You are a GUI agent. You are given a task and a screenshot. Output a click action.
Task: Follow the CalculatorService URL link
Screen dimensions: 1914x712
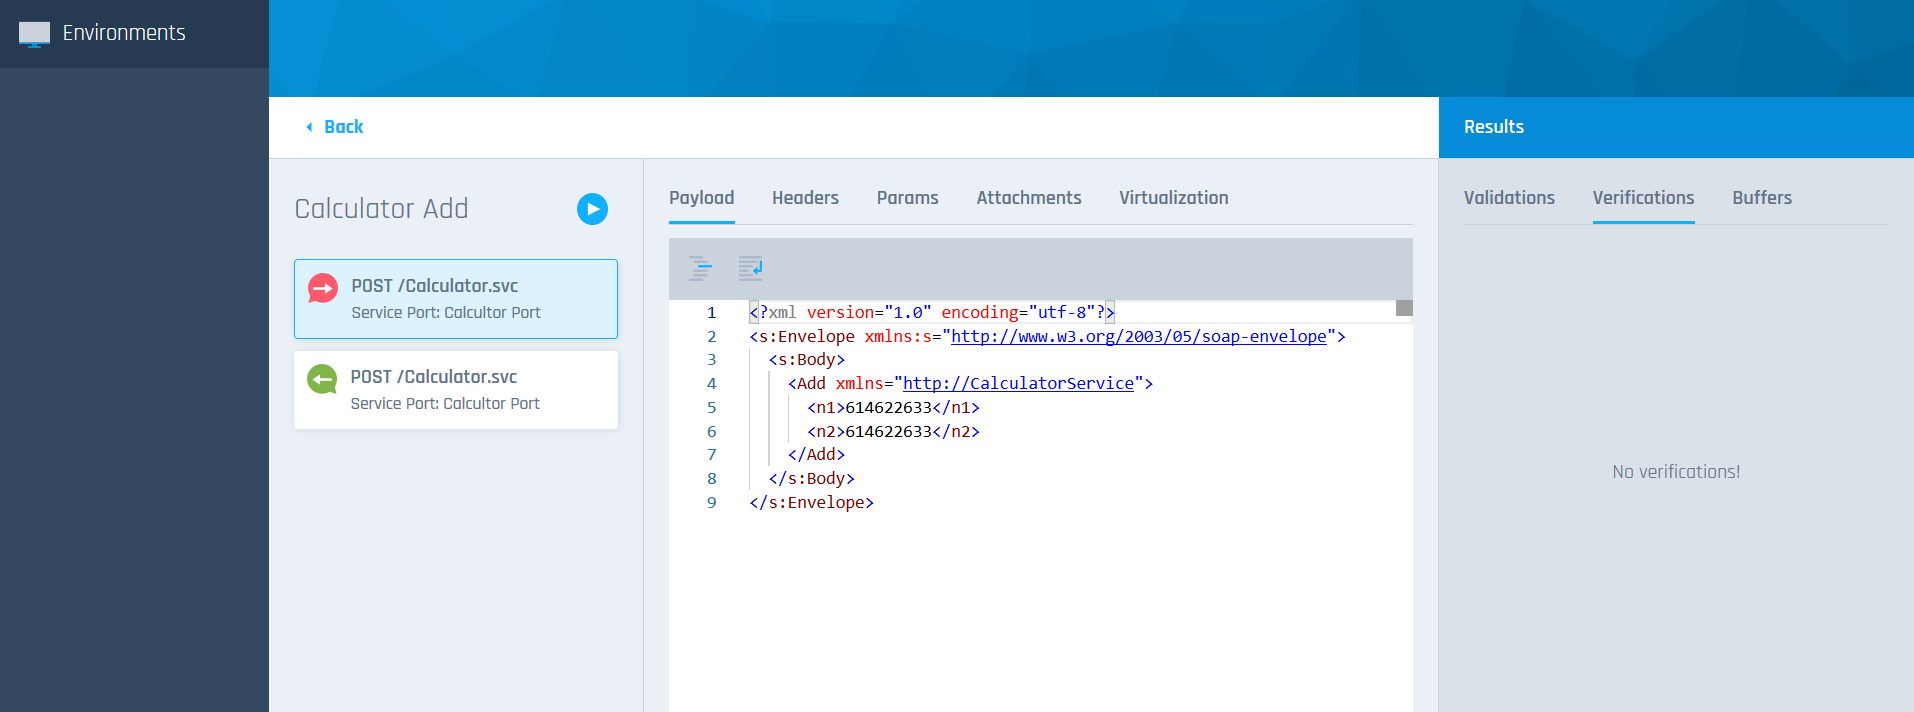(1018, 384)
